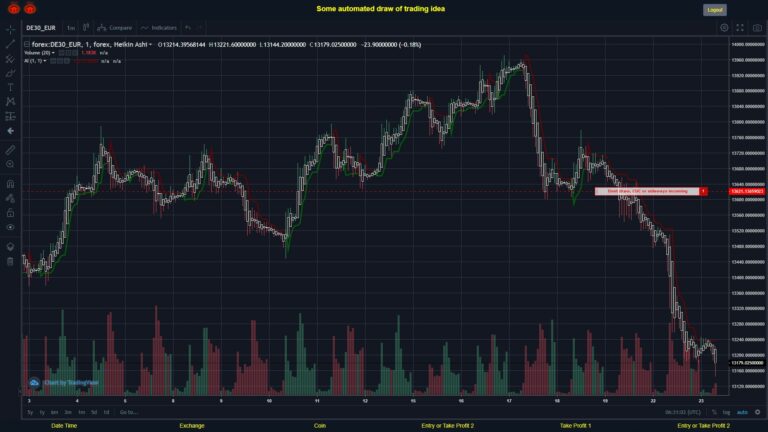Click the Exchange column header

pos(192,426)
